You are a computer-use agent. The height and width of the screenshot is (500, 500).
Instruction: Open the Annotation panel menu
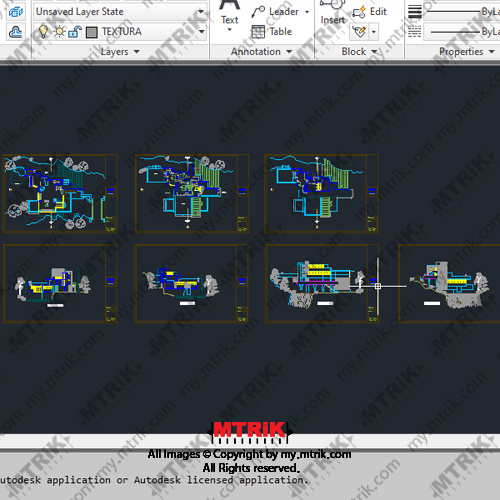pyautogui.click(x=261, y=52)
